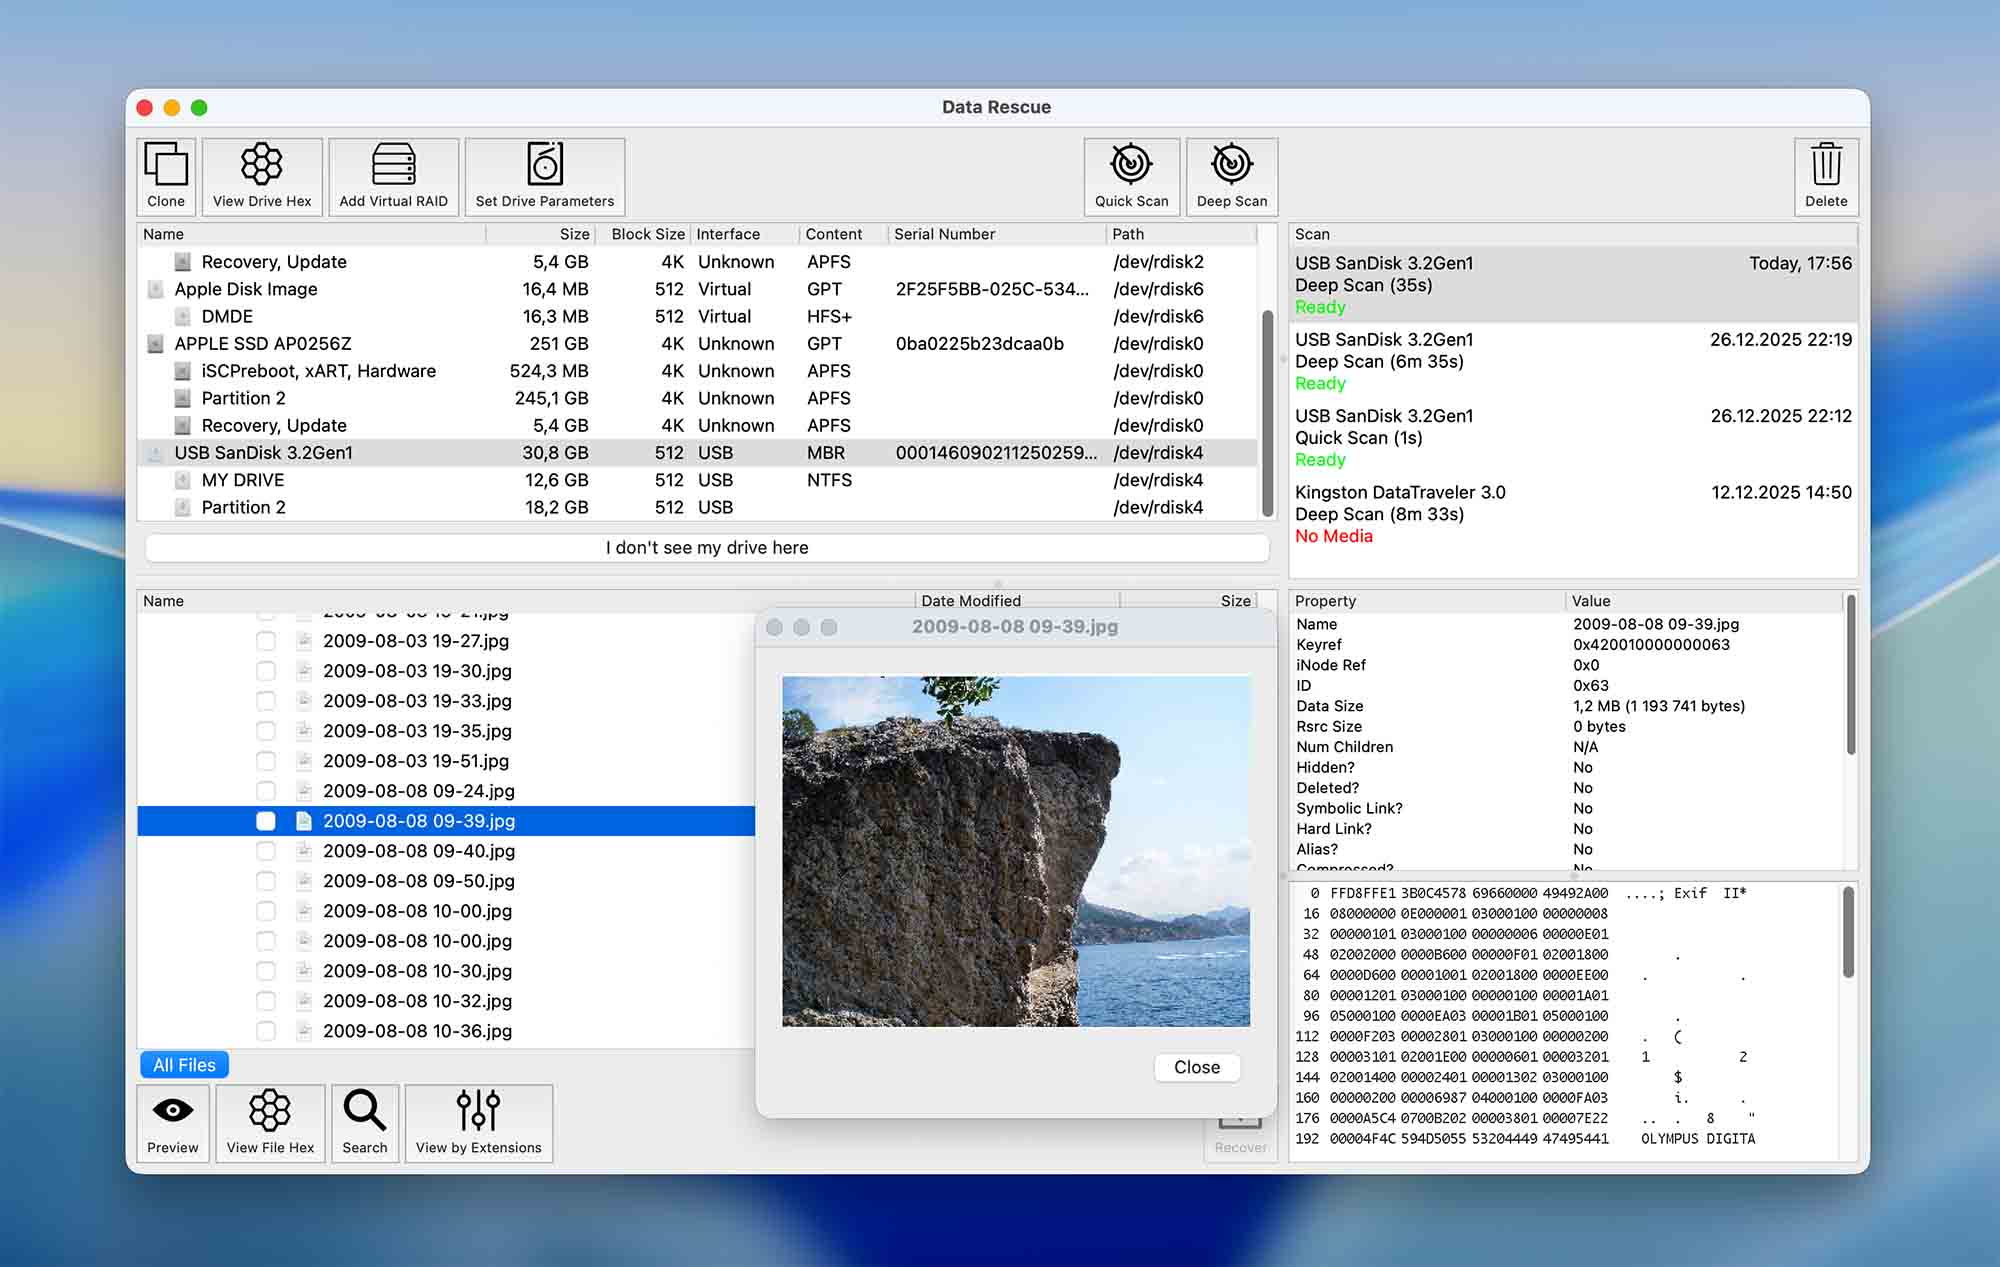Click the Search magnifier icon
Screen dimensions: 2000x1267
(x=365, y=1123)
